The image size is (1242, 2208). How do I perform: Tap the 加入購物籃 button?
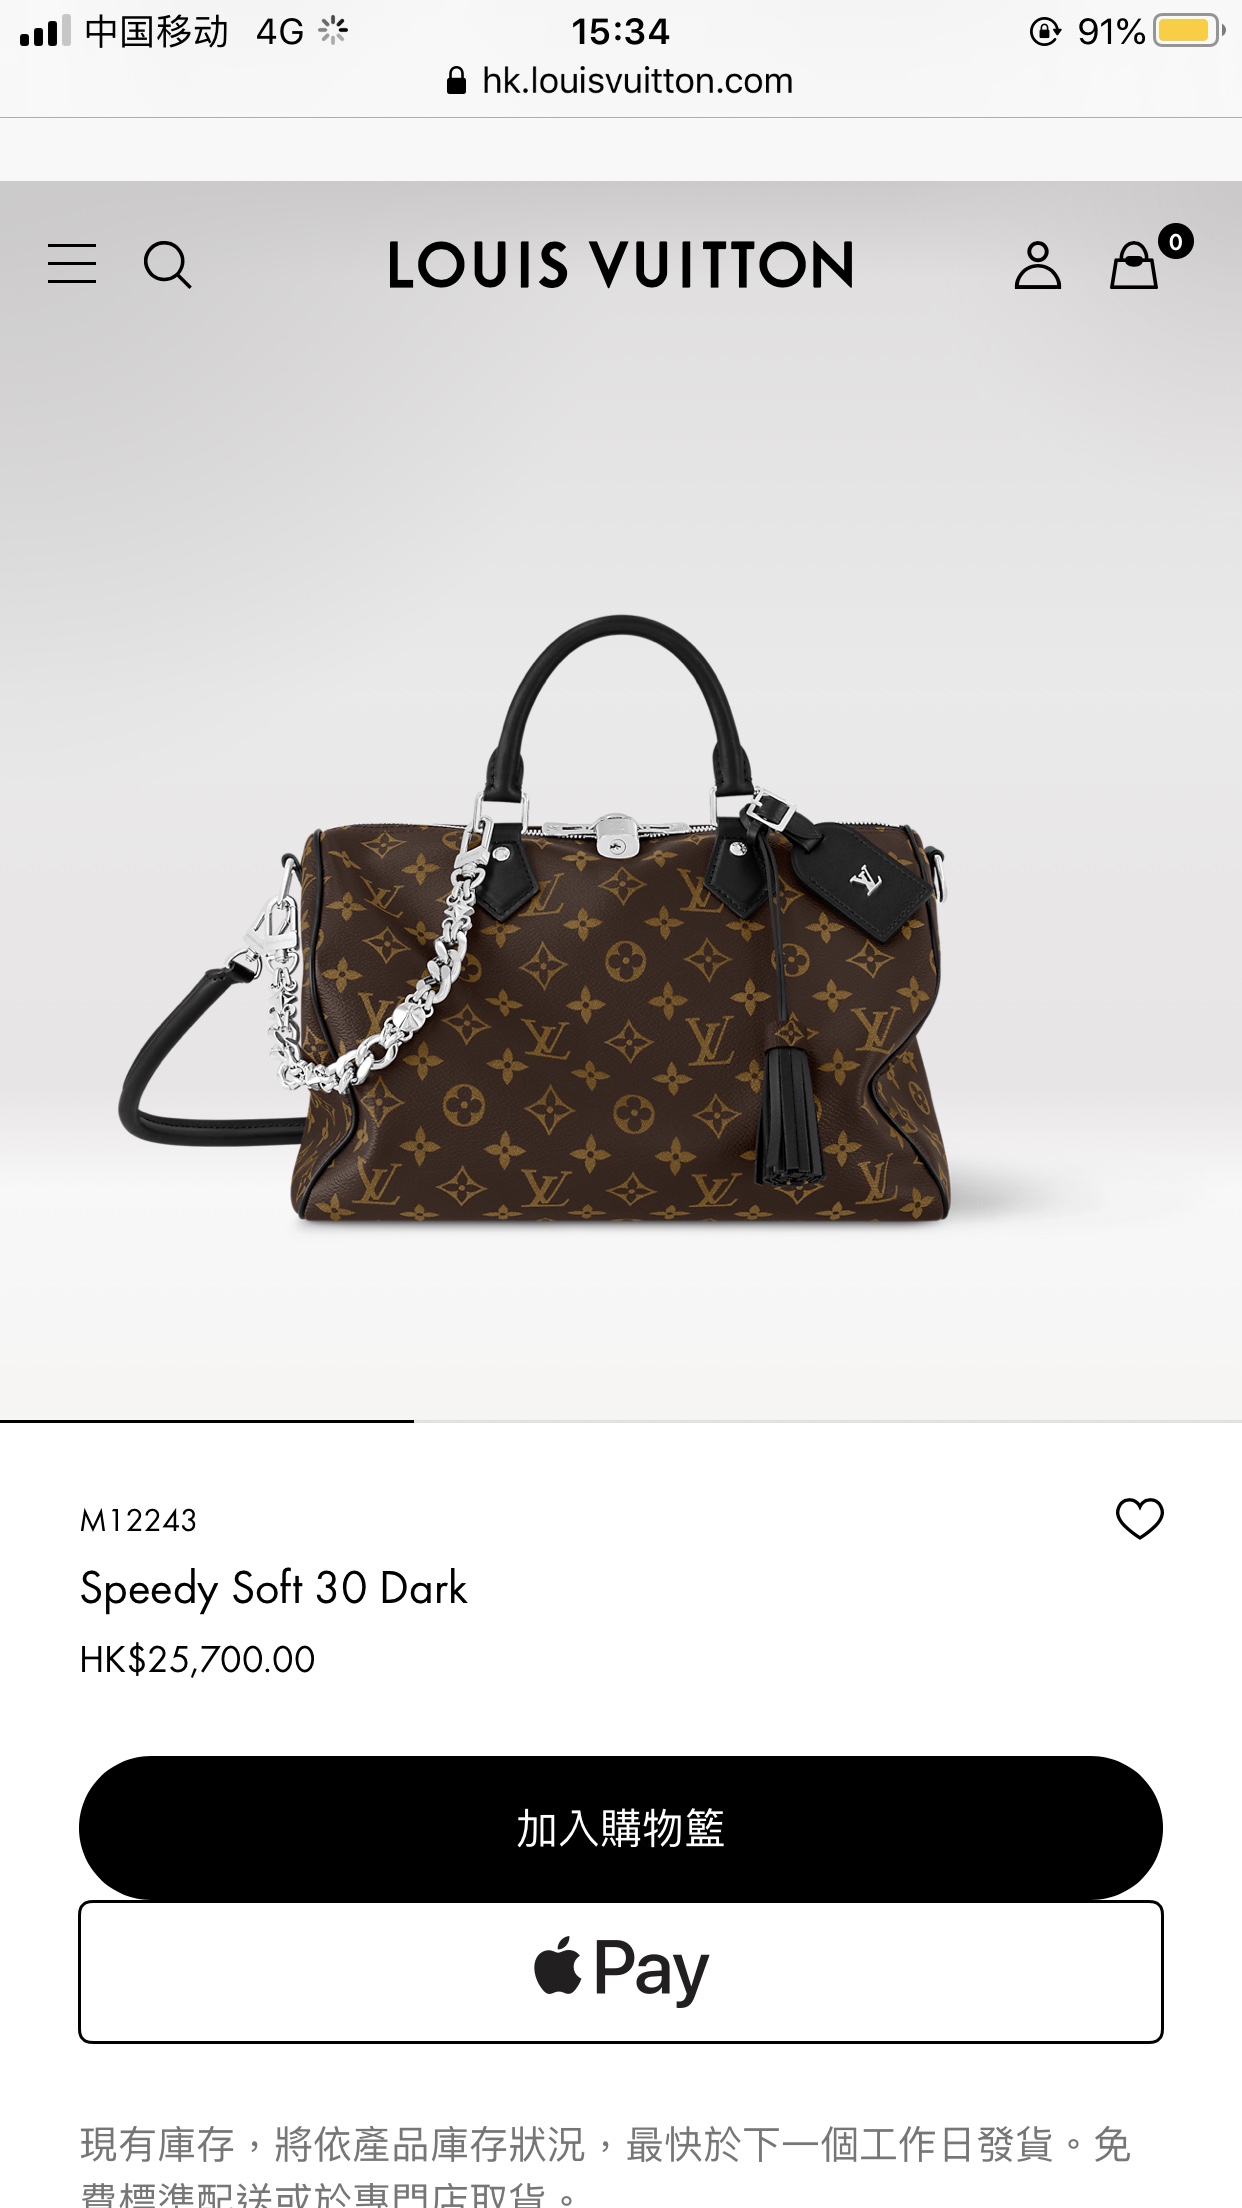click(x=621, y=1827)
